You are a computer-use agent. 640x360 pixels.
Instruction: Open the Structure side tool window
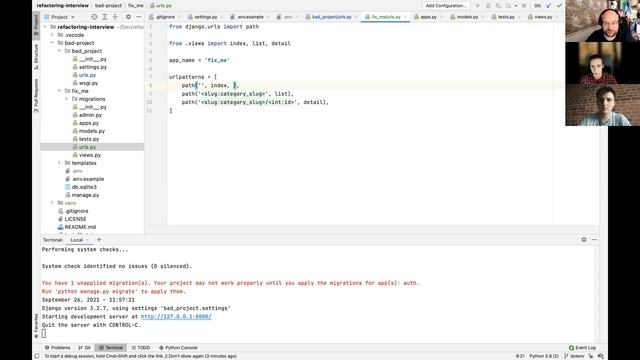[36, 57]
